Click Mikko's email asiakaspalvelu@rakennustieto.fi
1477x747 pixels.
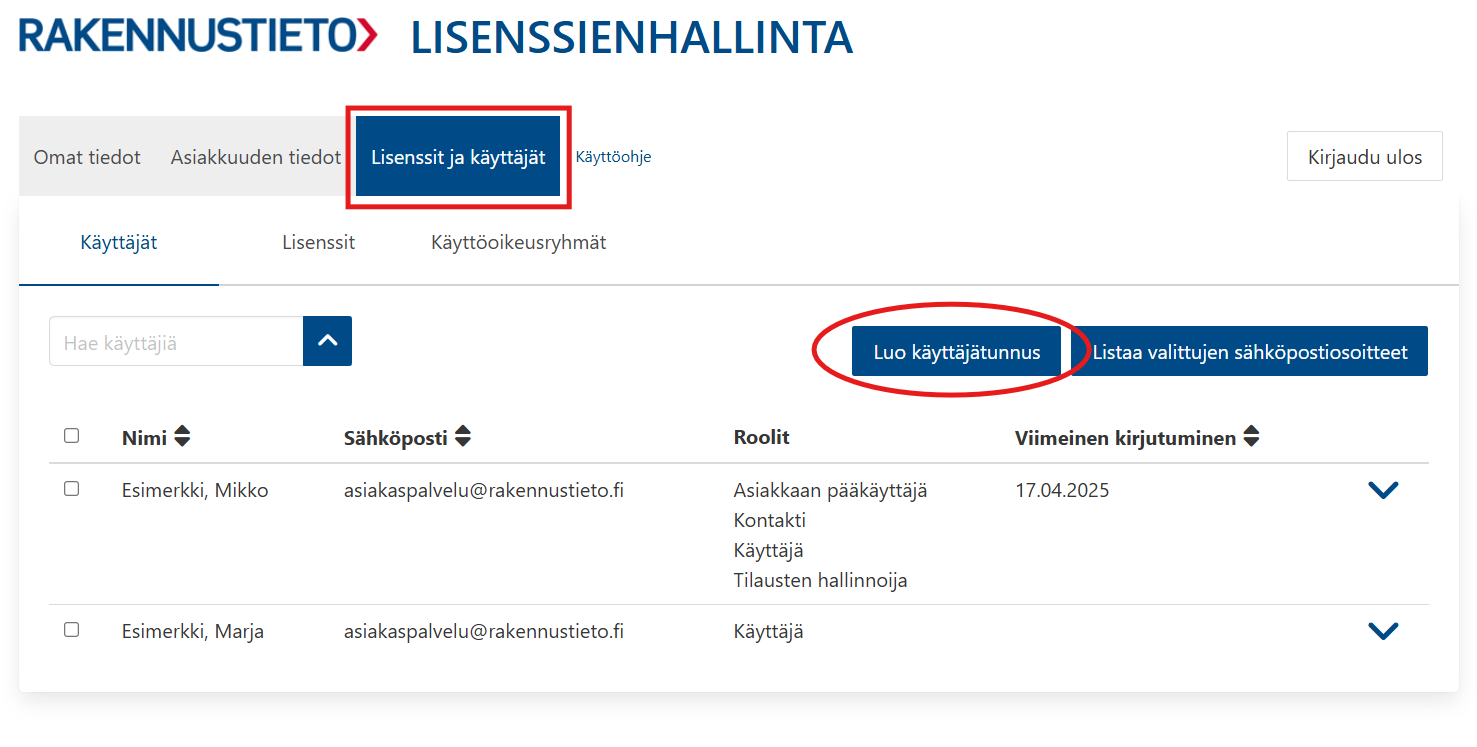pos(484,491)
